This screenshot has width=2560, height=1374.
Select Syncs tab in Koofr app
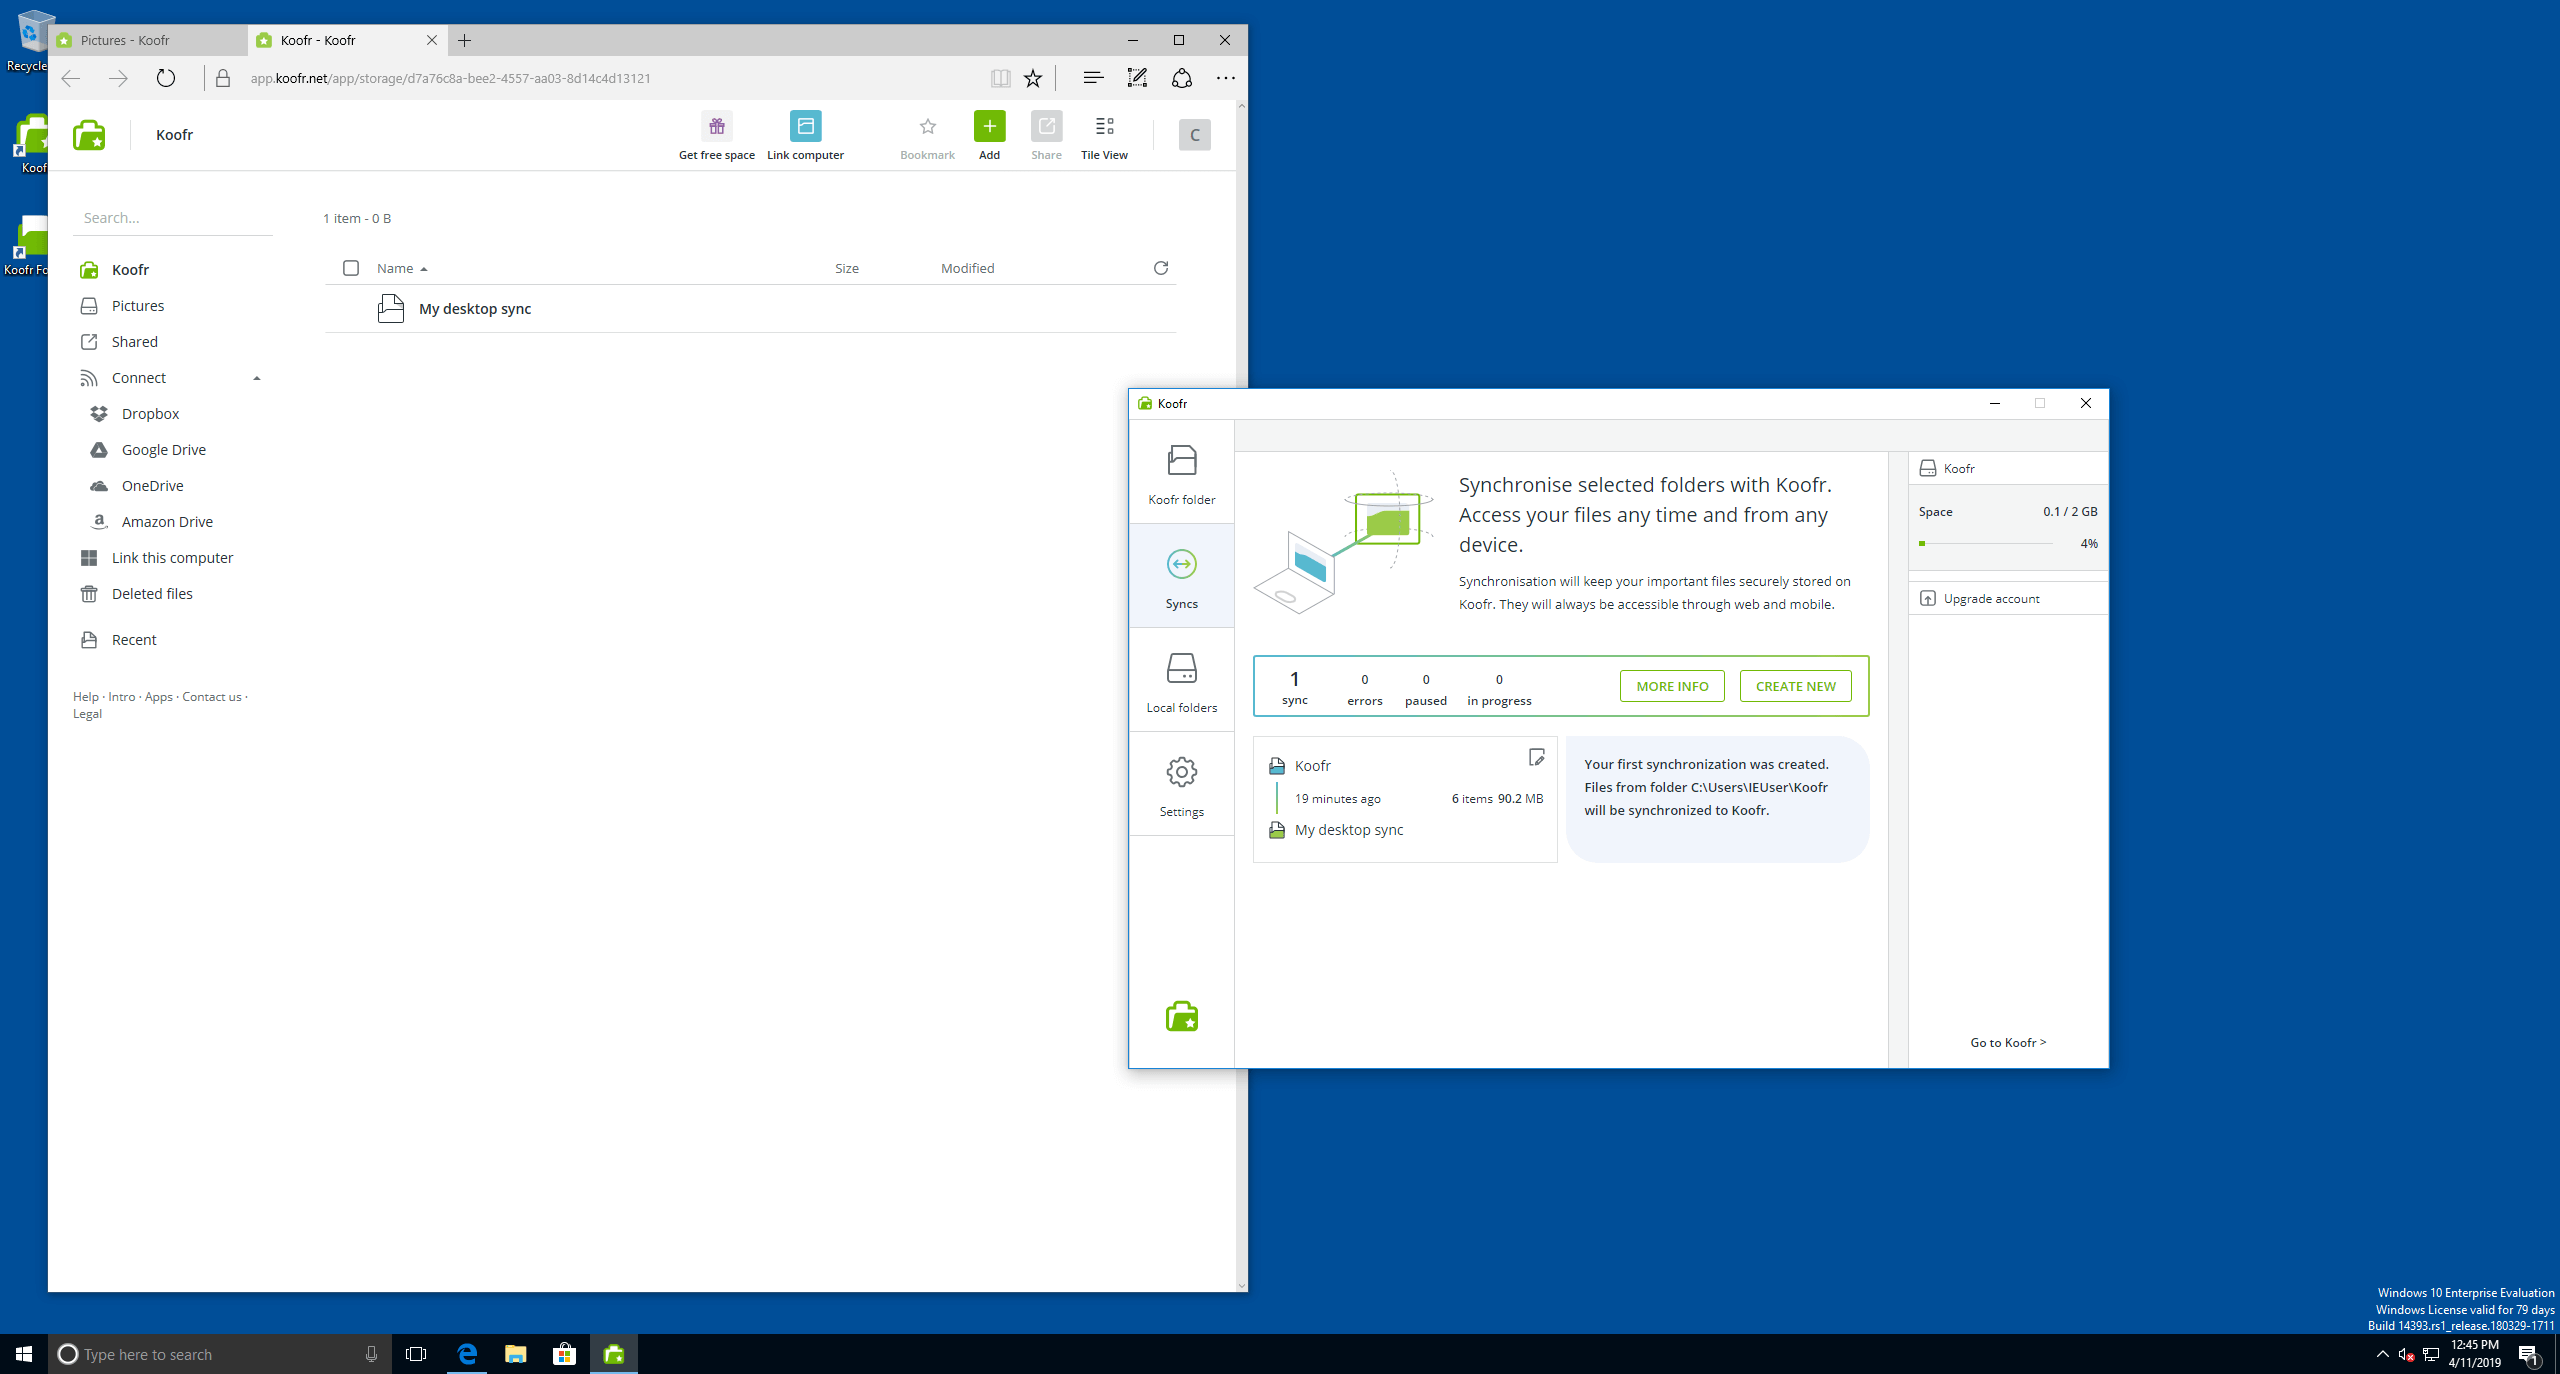1181,578
